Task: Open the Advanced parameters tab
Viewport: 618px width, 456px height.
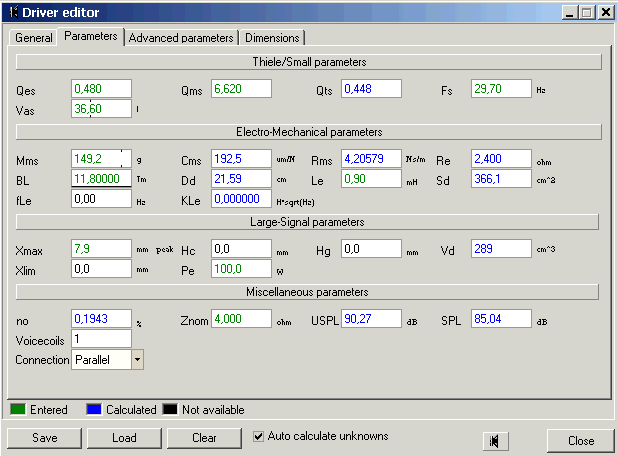Action: tap(181, 38)
